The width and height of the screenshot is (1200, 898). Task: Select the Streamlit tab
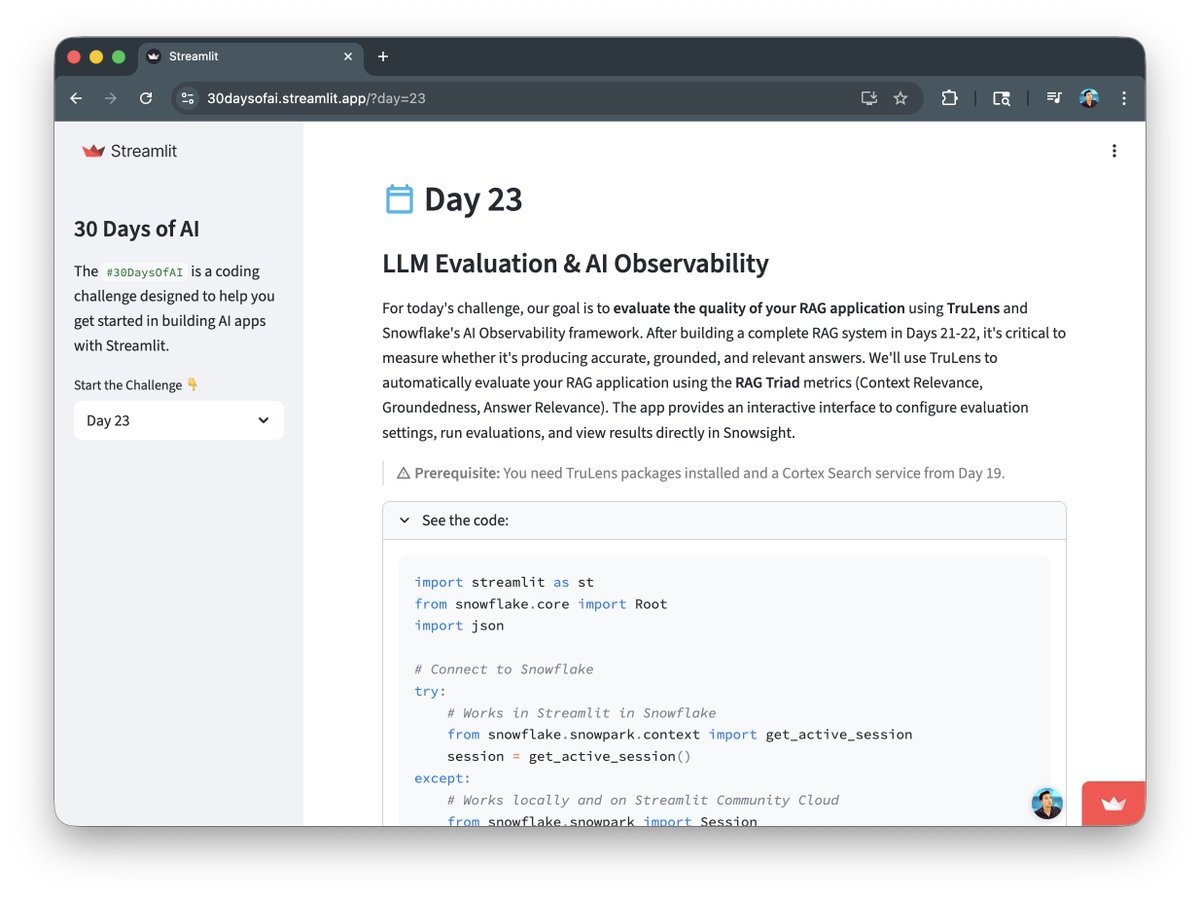pyautogui.click(x=250, y=57)
